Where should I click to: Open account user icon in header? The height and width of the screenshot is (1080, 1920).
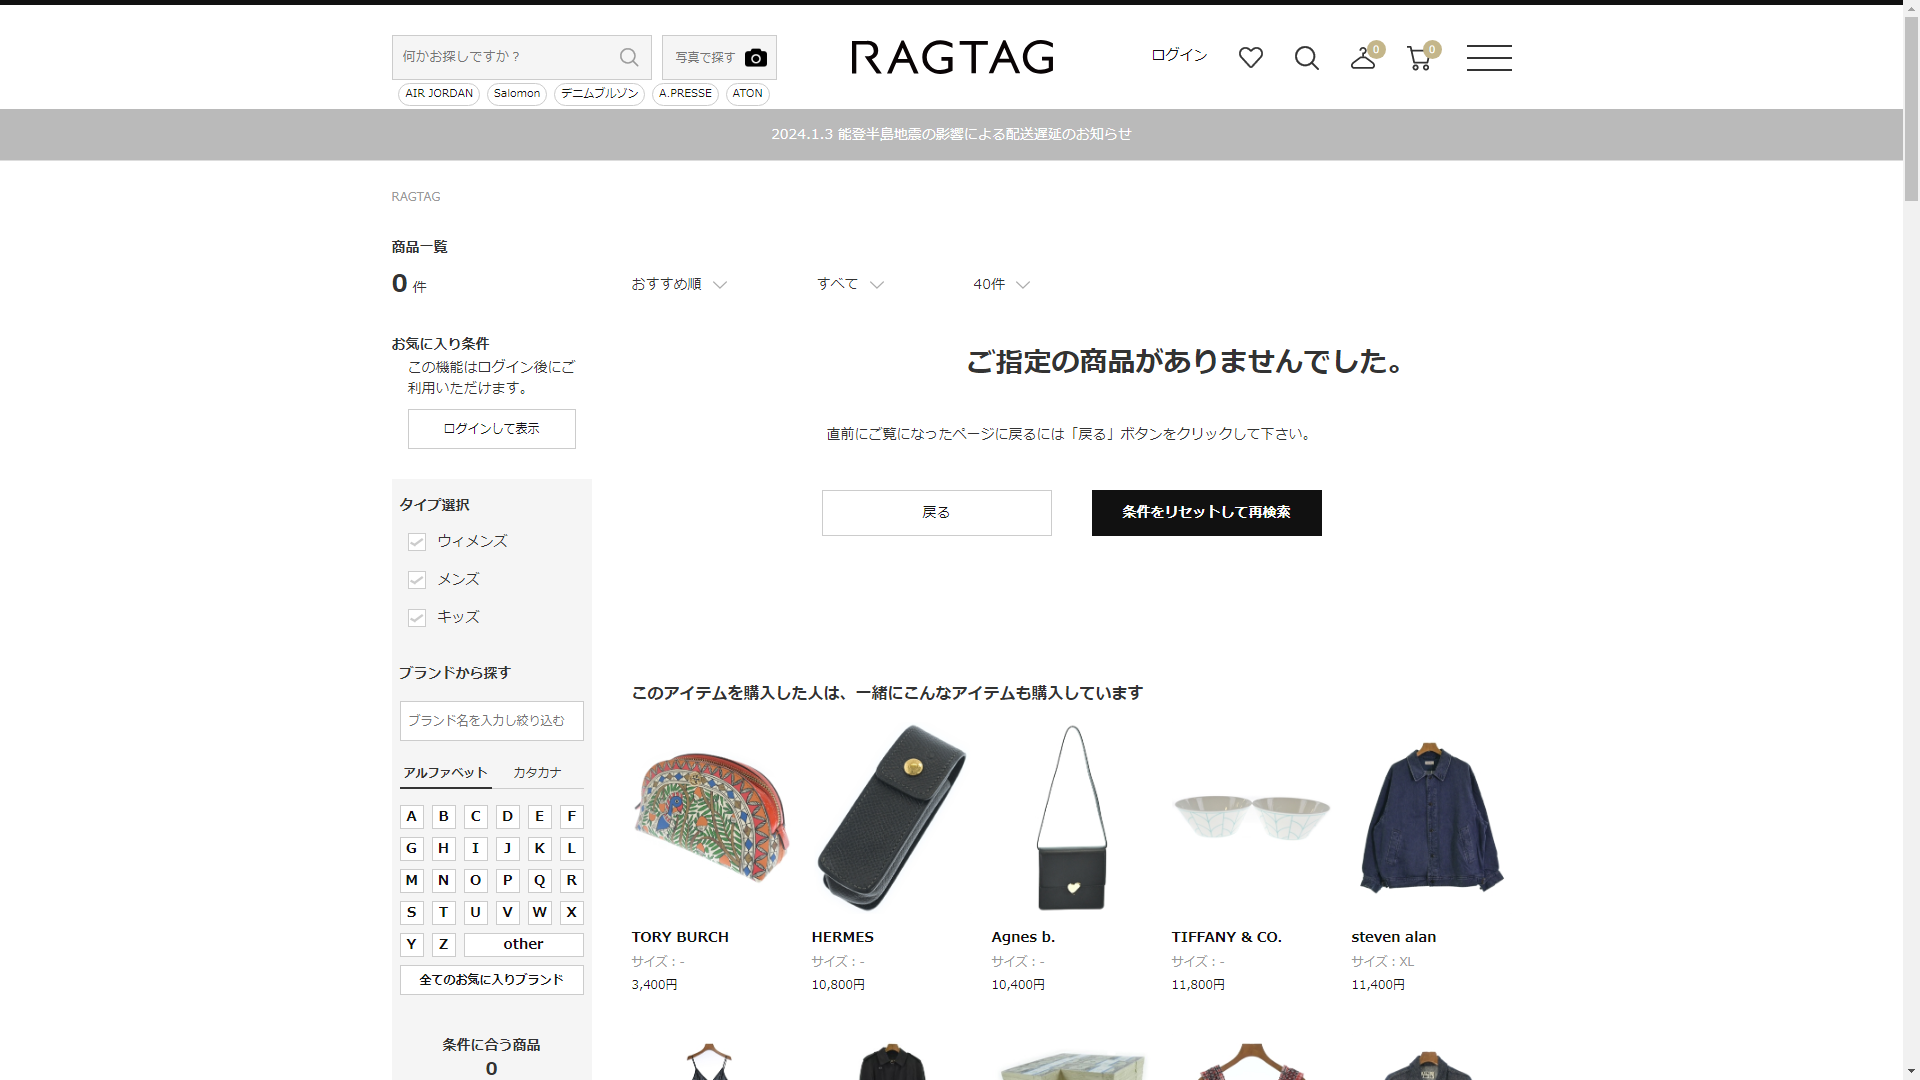pyautogui.click(x=1362, y=58)
